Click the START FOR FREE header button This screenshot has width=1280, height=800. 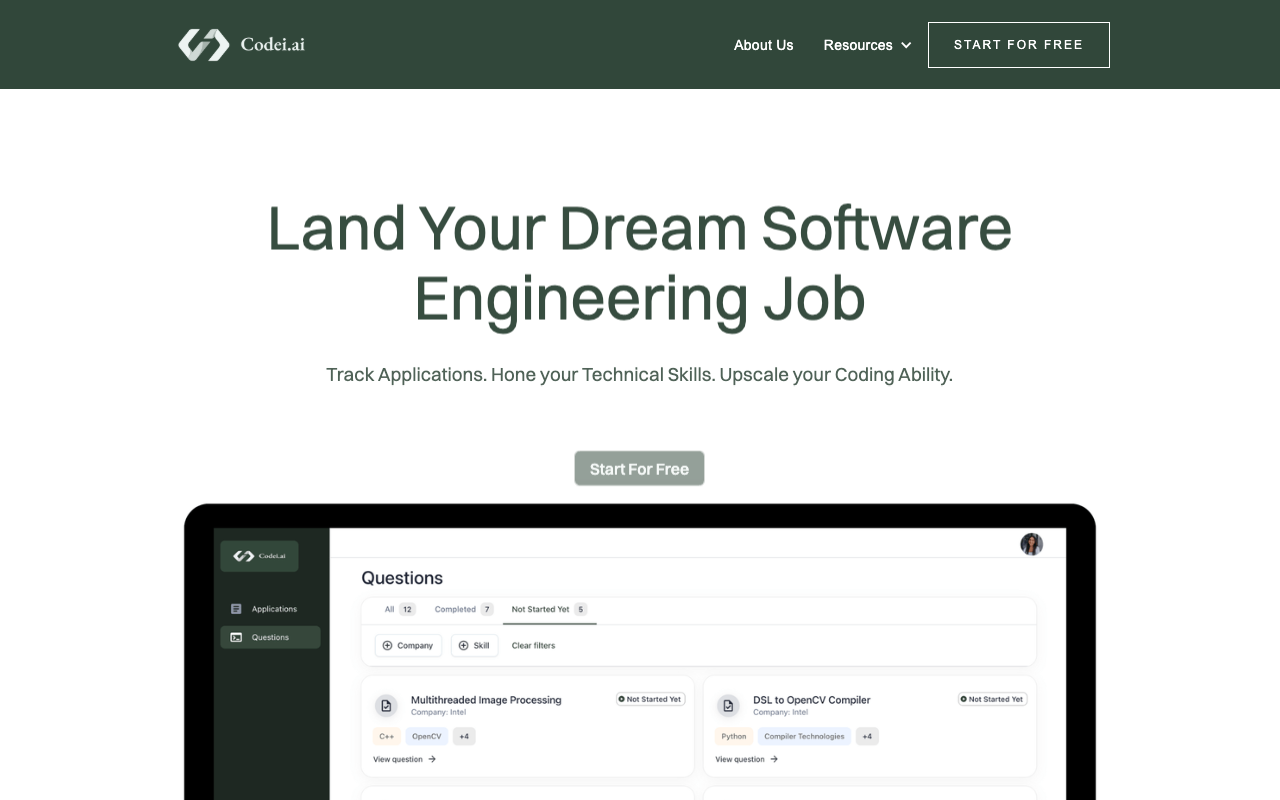click(1018, 45)
